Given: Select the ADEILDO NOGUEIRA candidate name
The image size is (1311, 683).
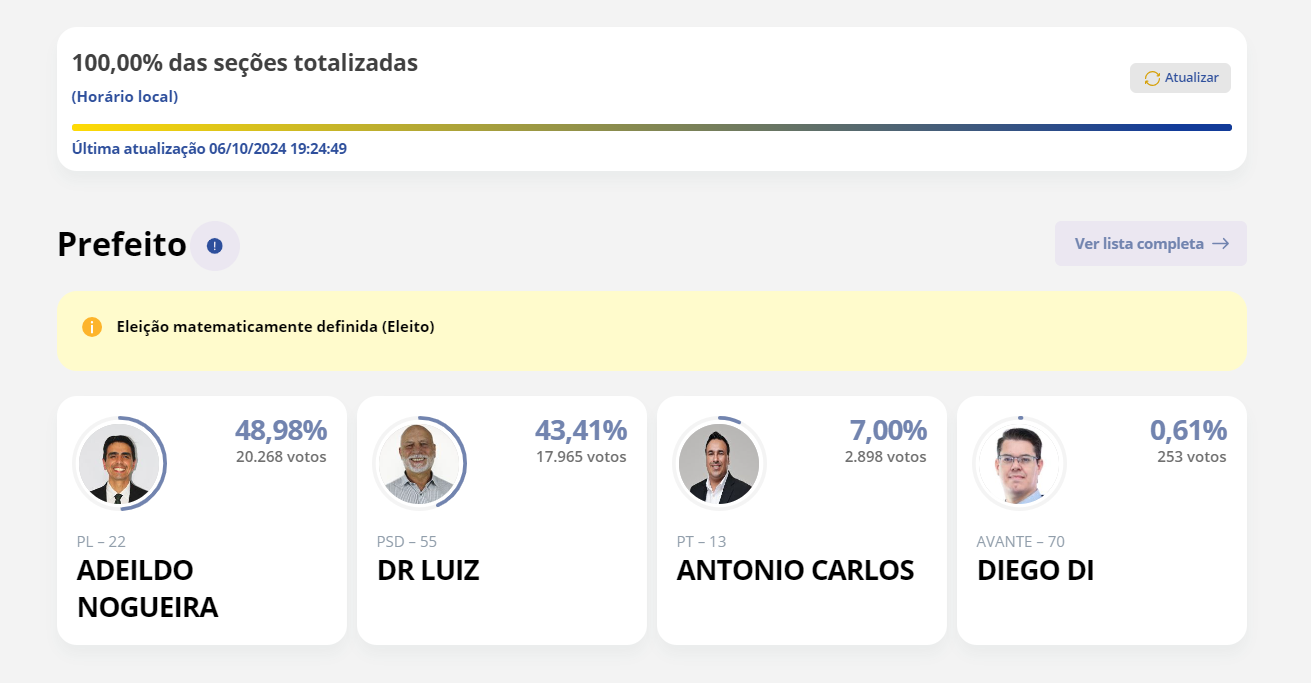Looking at the screenshot, I should tap(147, 588).
